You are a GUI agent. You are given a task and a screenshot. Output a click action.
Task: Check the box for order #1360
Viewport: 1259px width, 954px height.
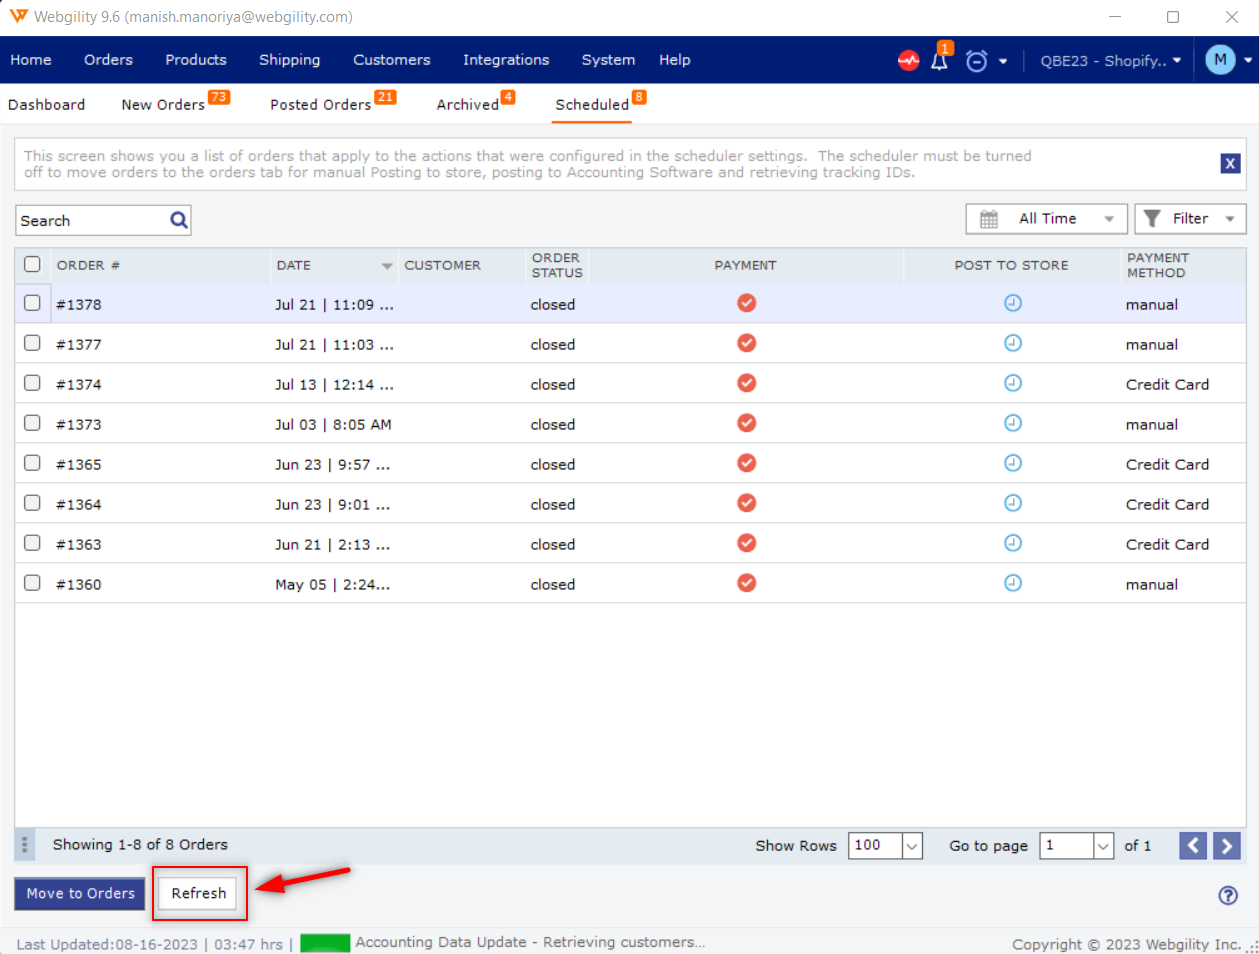[32, 583]
